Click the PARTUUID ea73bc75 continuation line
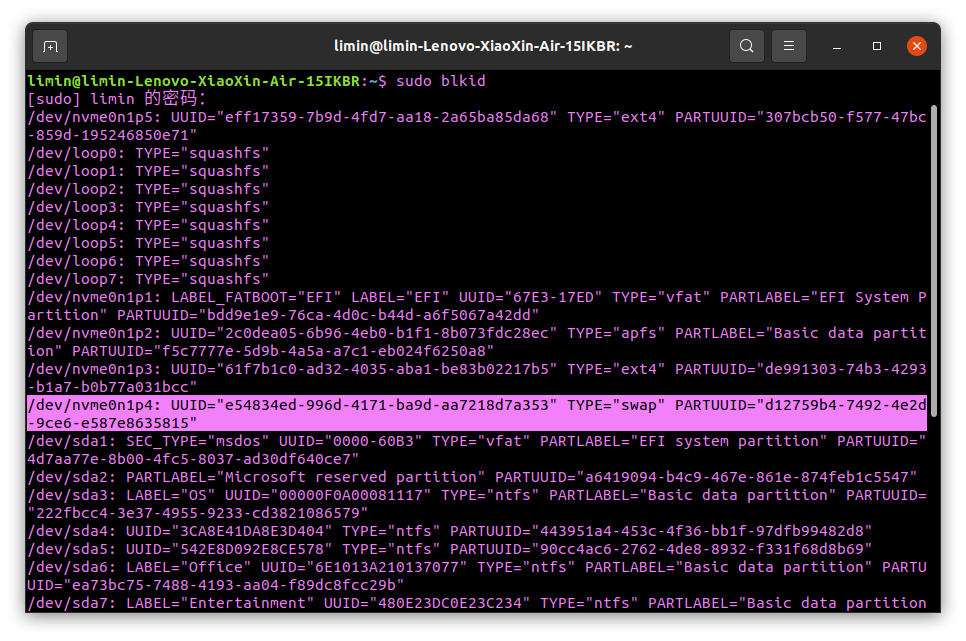The image size is (966, 641). click(216, 585)
